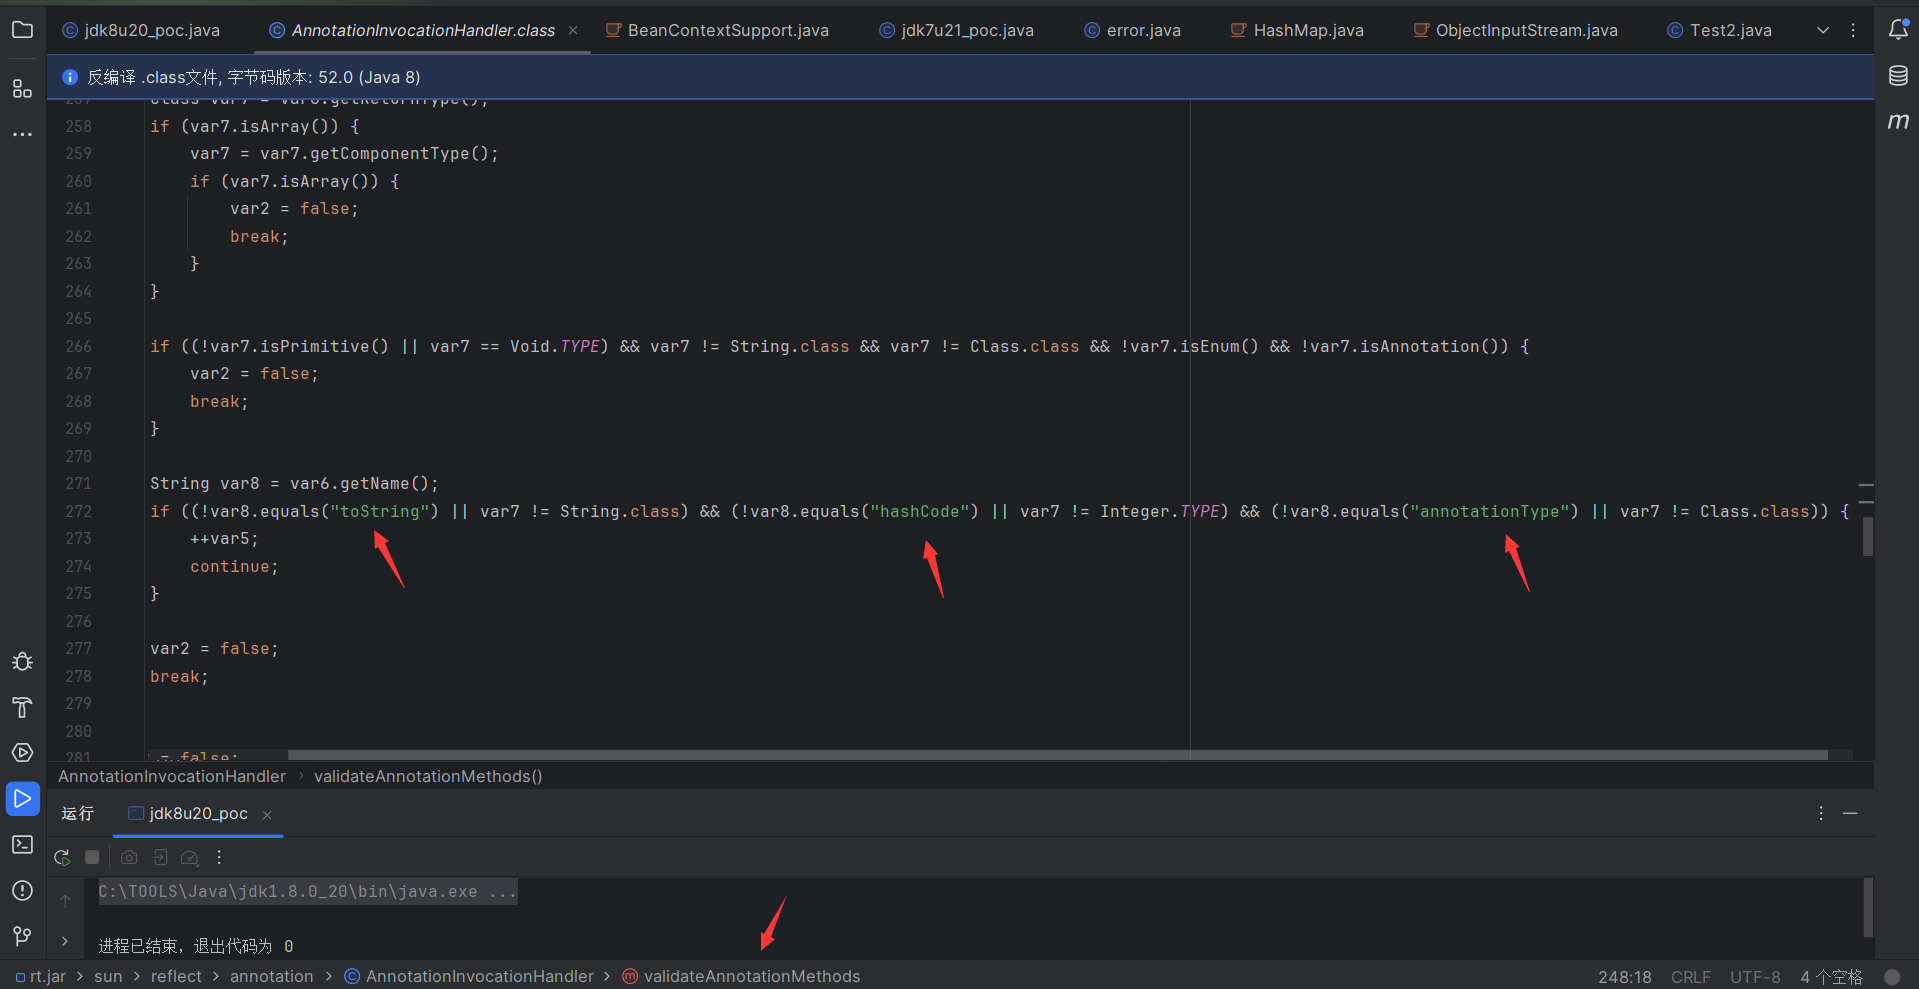Switch to ObjectInputStream.java tab
The image size is (1919, 989).
click(x=1516, y=30)
